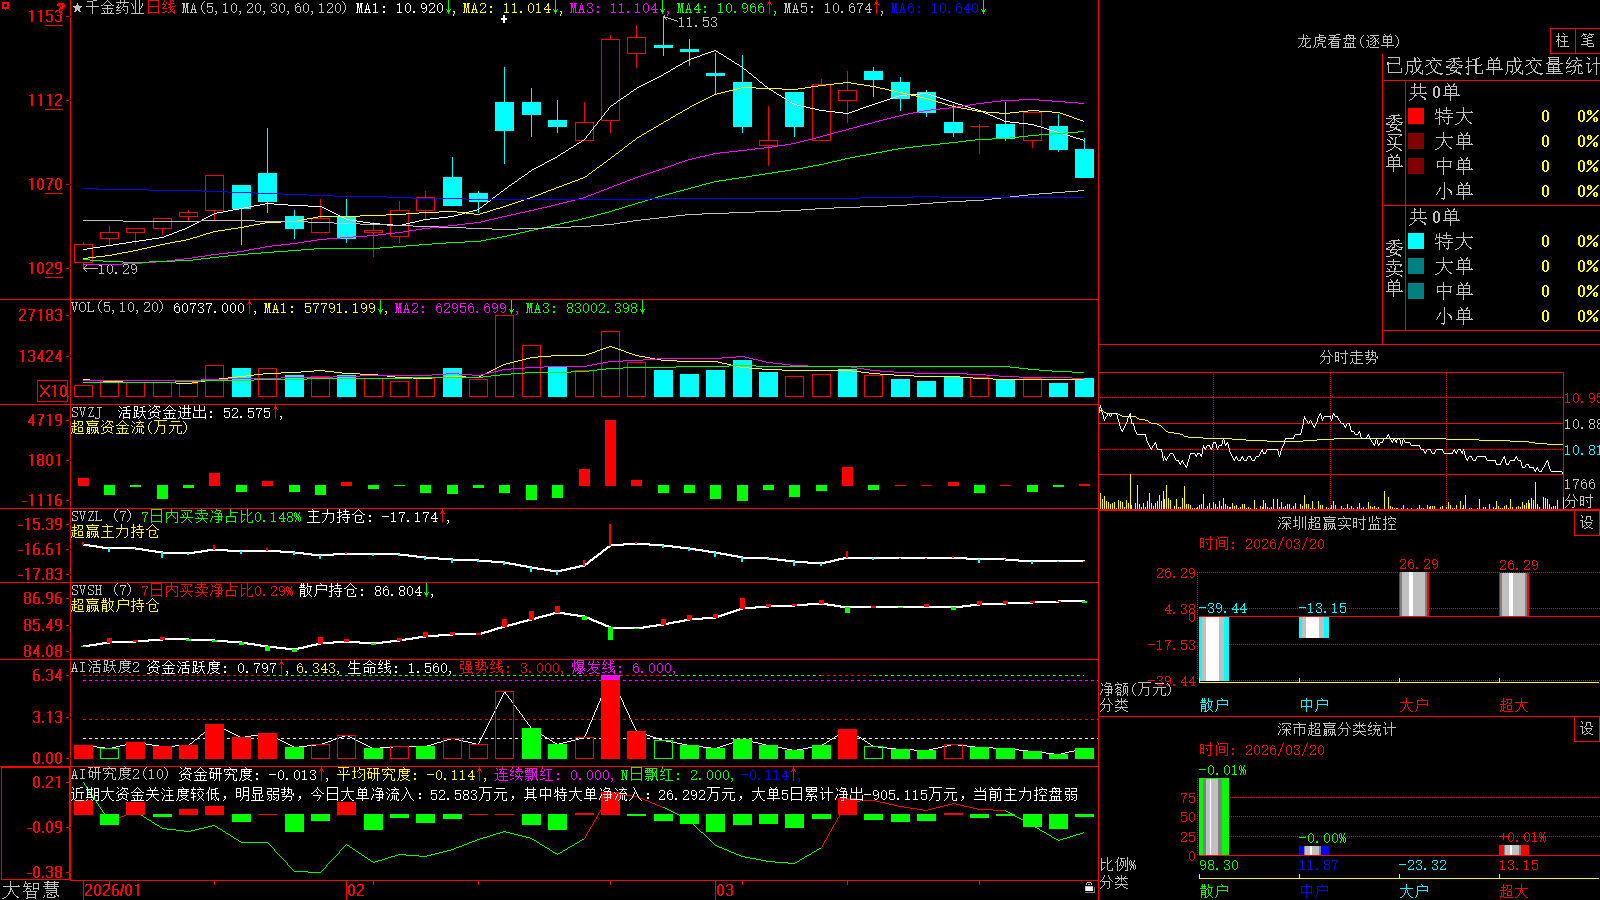The height and width of the screenshot is (900, 1600).
Task: Click the 小单 row under 委卖单
Action: point(1502,316)
